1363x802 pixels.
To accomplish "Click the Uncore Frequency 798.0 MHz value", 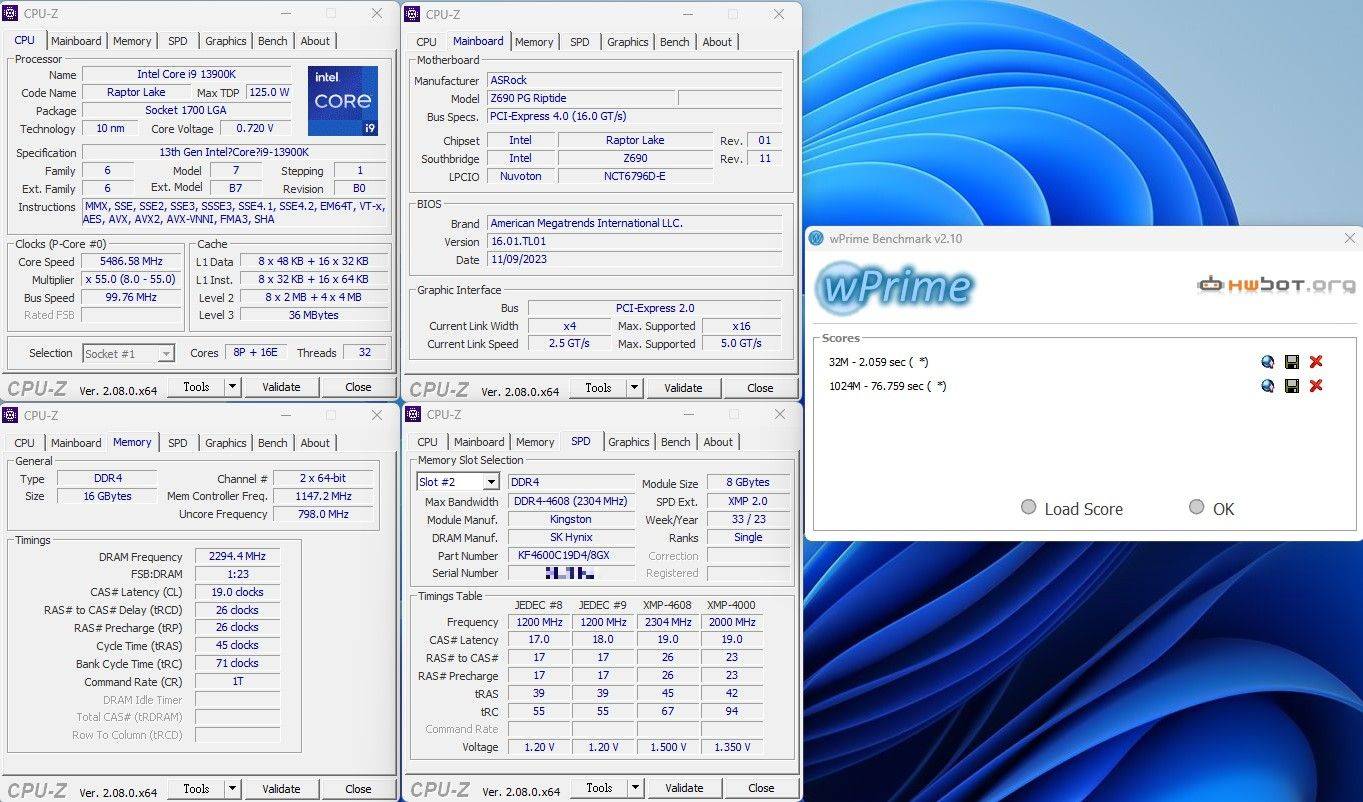I will click(x=324, y=514).
